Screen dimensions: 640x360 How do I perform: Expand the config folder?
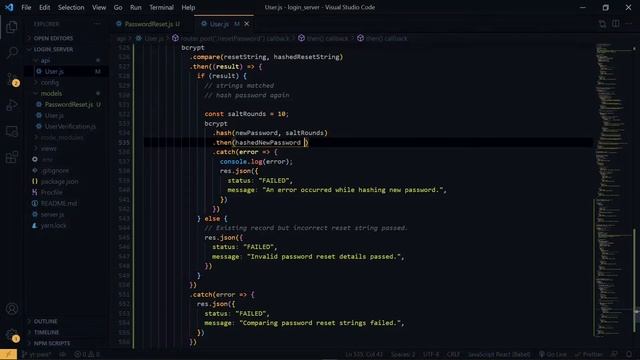(49, 82)
